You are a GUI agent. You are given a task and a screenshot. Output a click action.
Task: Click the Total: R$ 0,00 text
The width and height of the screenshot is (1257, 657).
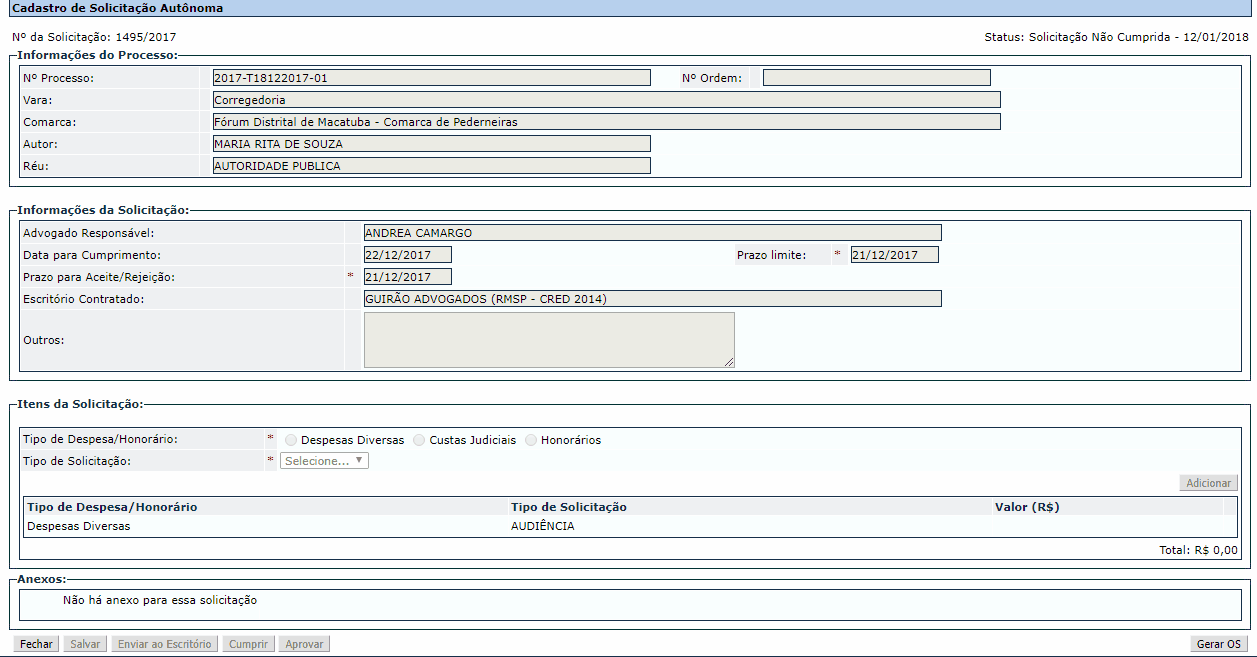(x=1198, y=550)
